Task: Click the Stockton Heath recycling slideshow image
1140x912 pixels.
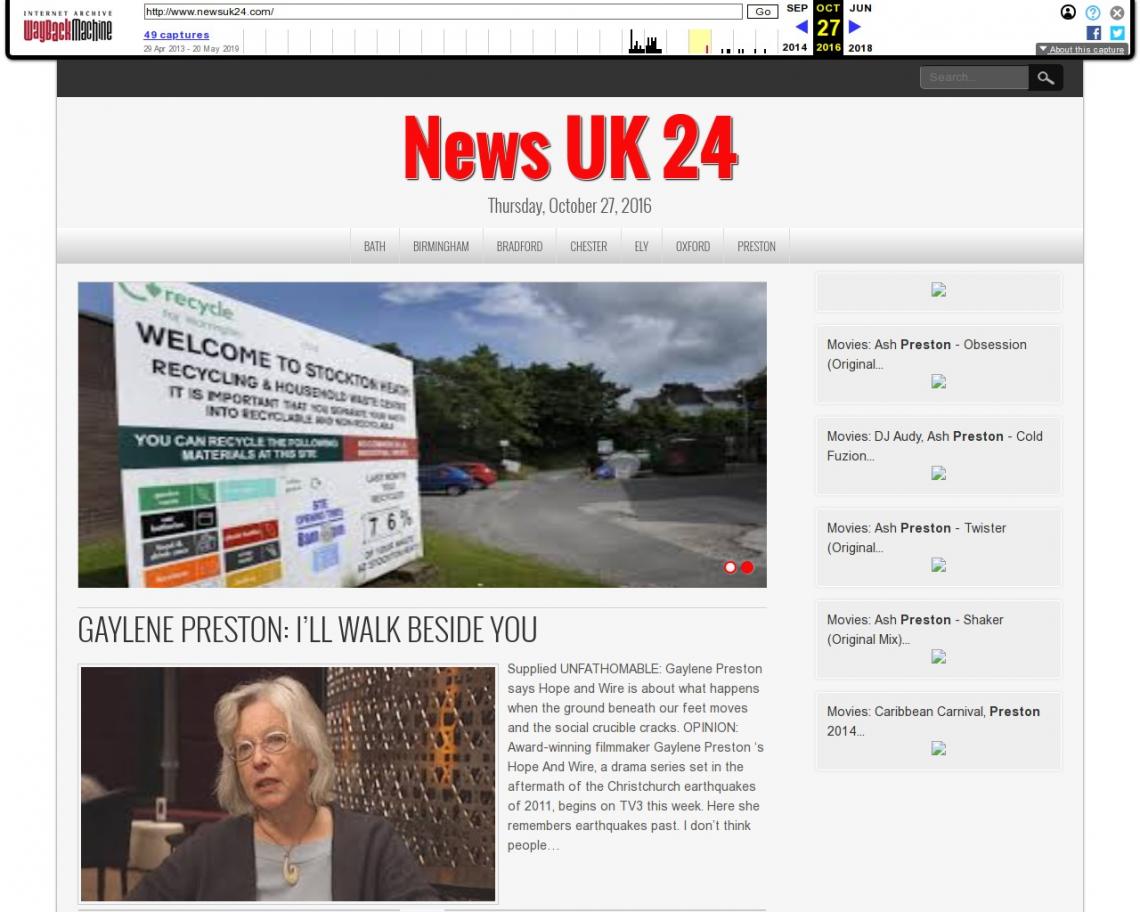Action: point(422,435)
